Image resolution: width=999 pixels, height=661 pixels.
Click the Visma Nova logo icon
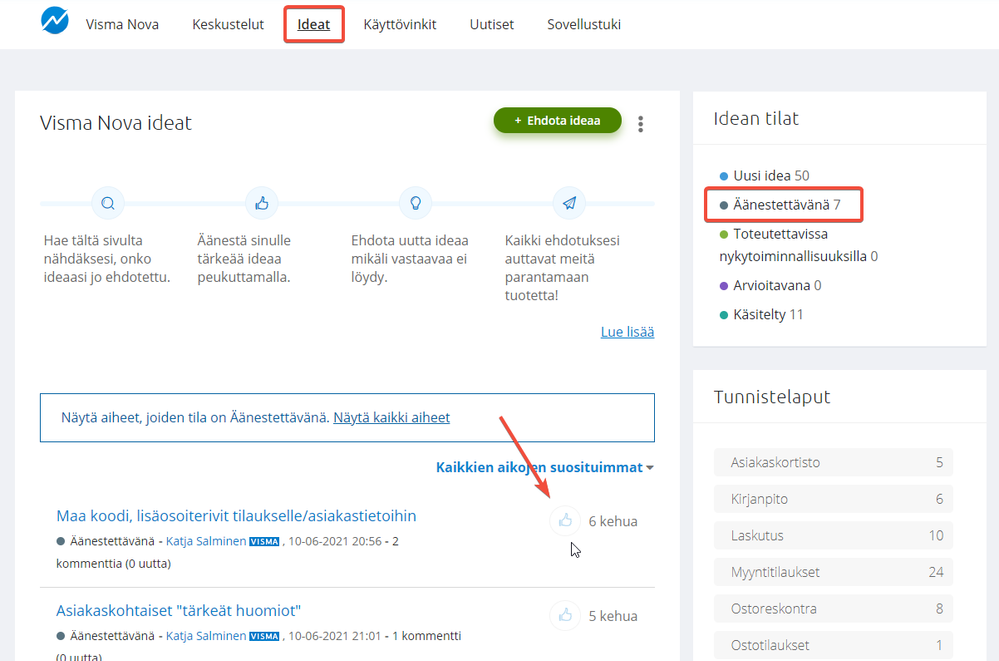pyautogui.click(x=55, y=20)
